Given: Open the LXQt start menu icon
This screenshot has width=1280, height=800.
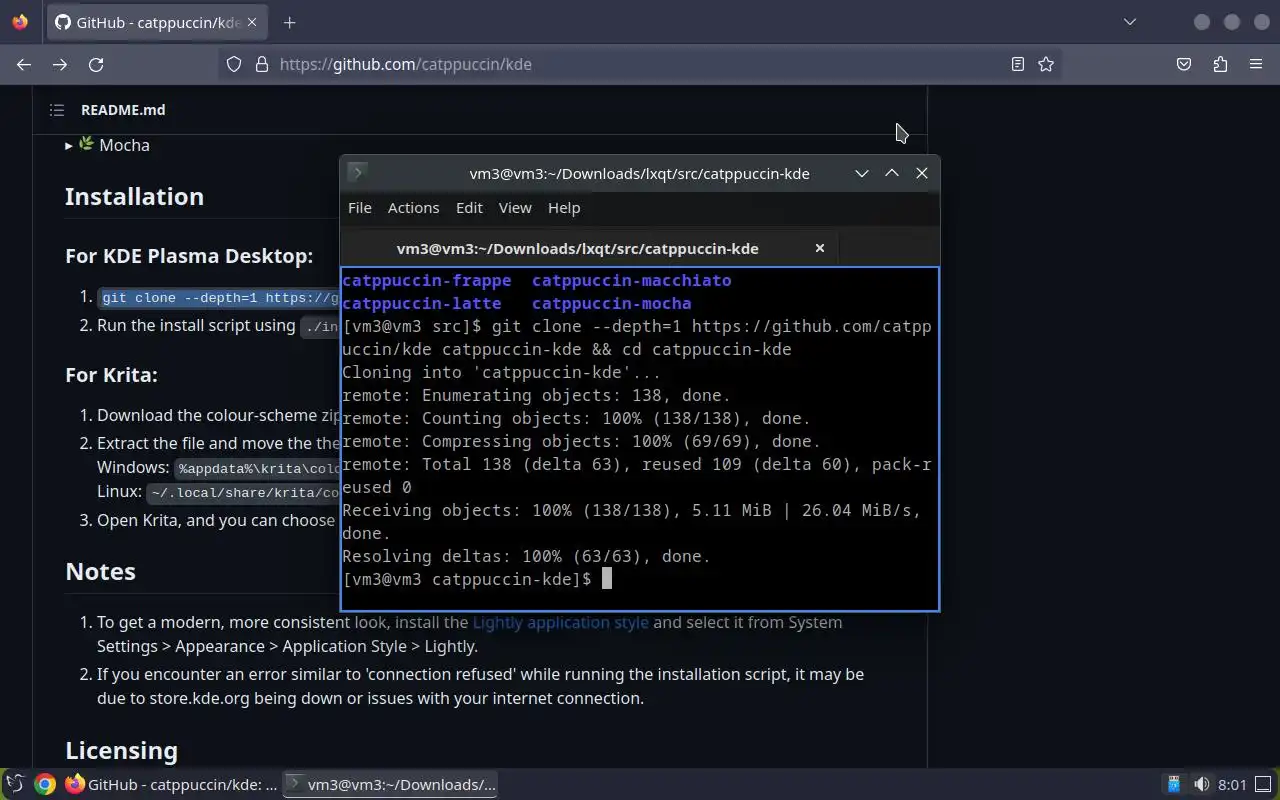Looking at the screenshot, I should 14,784.
